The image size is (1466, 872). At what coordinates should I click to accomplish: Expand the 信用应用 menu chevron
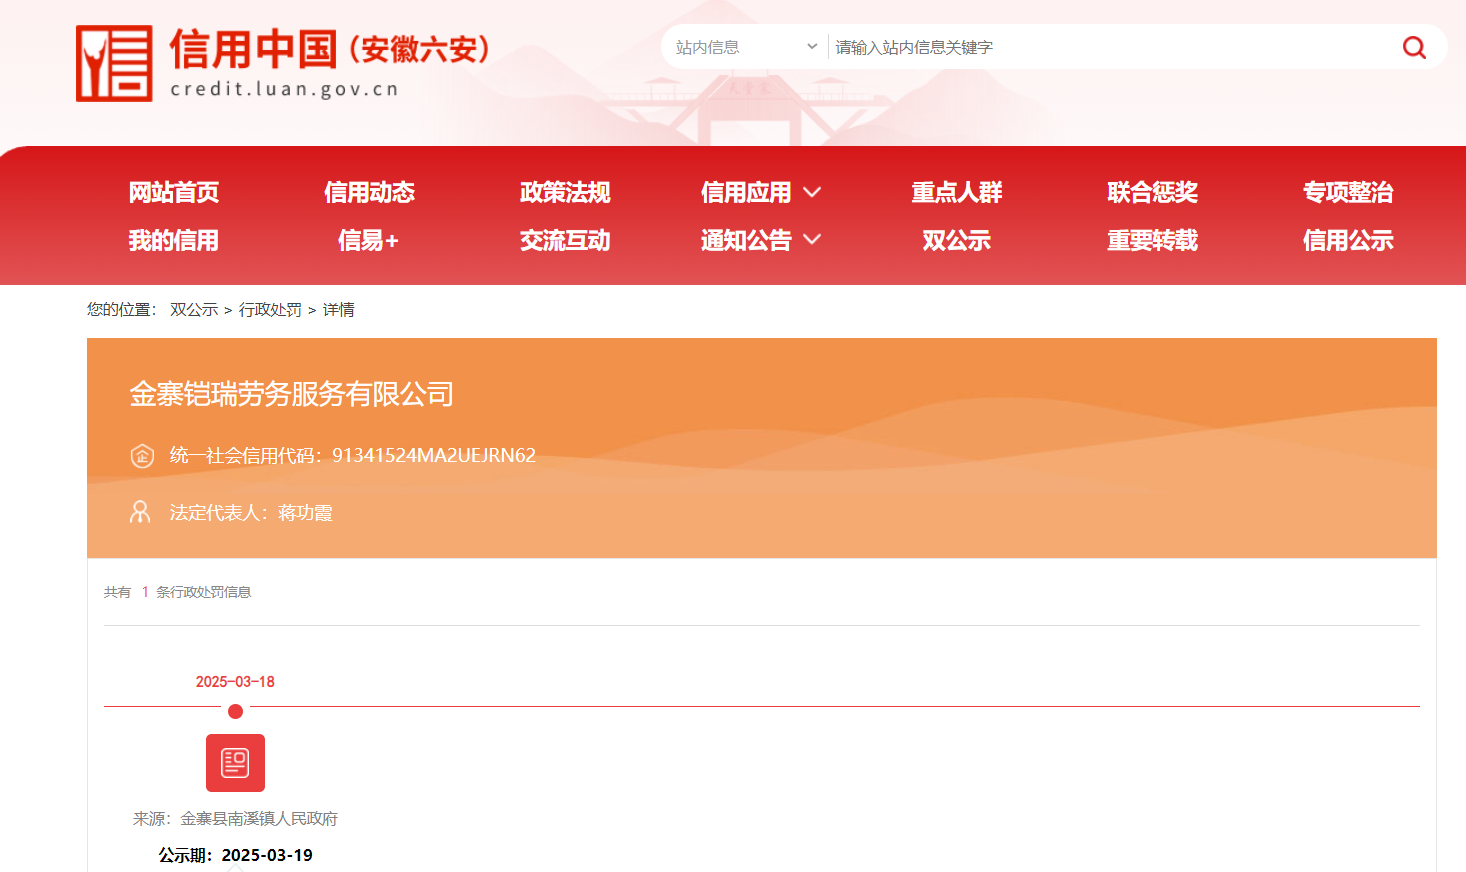812,192
